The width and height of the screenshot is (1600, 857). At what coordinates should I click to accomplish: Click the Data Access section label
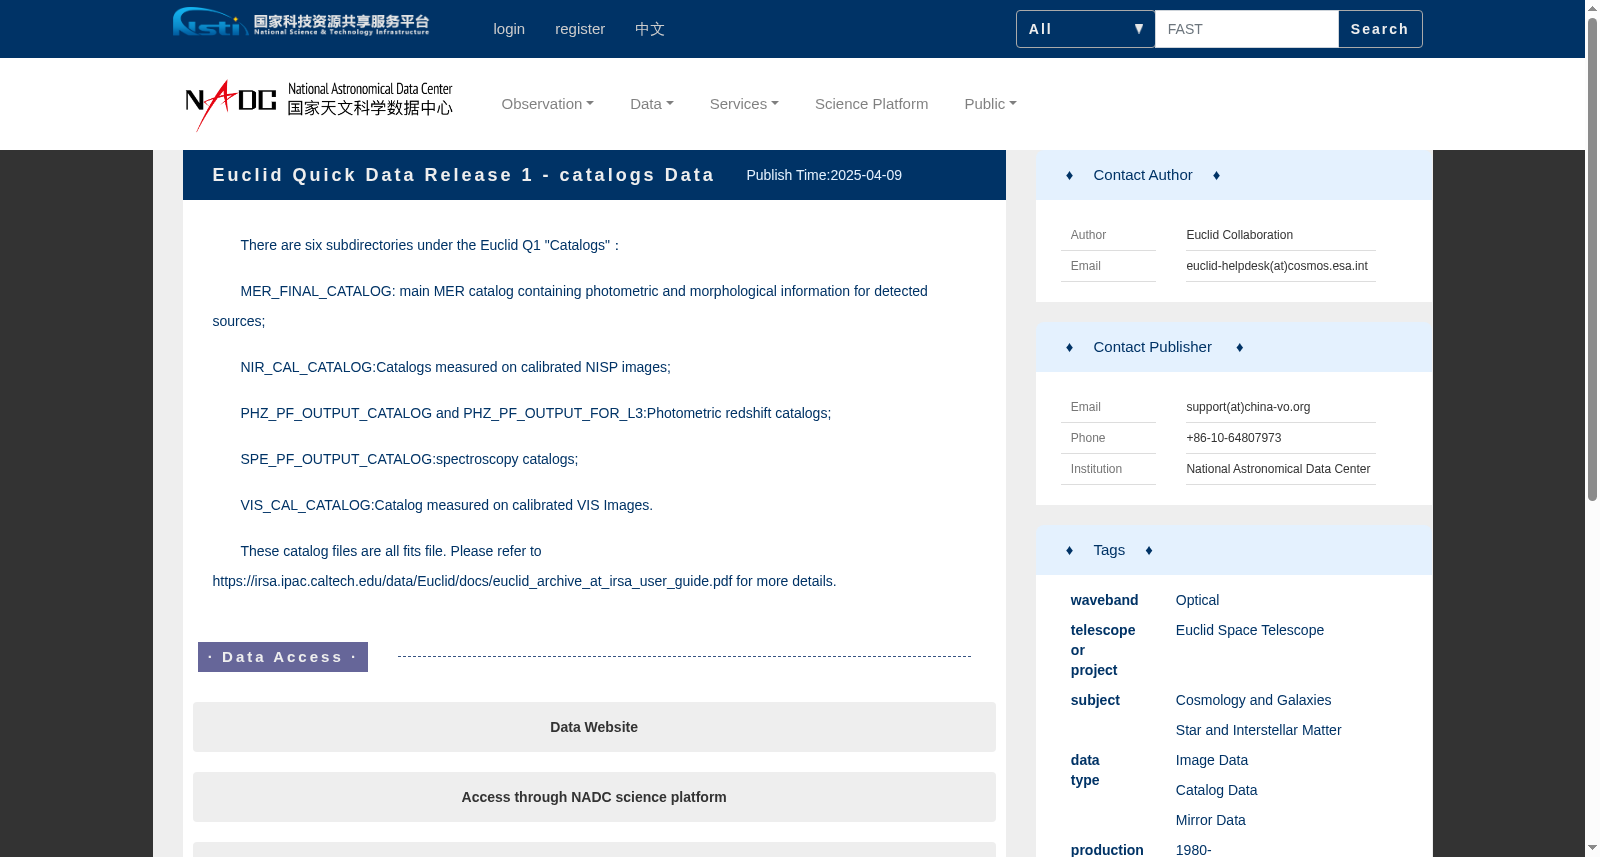click(x=283, y=657)
